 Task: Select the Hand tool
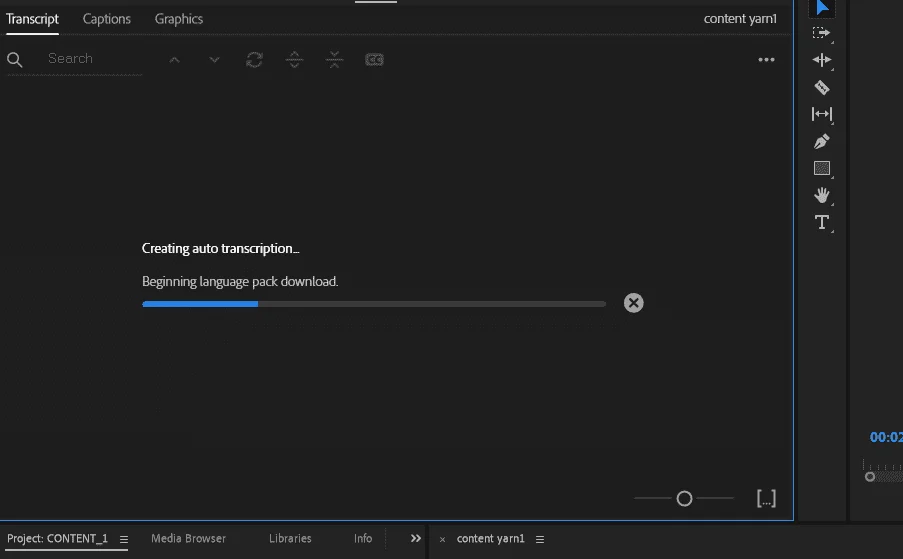click(822, 195)
